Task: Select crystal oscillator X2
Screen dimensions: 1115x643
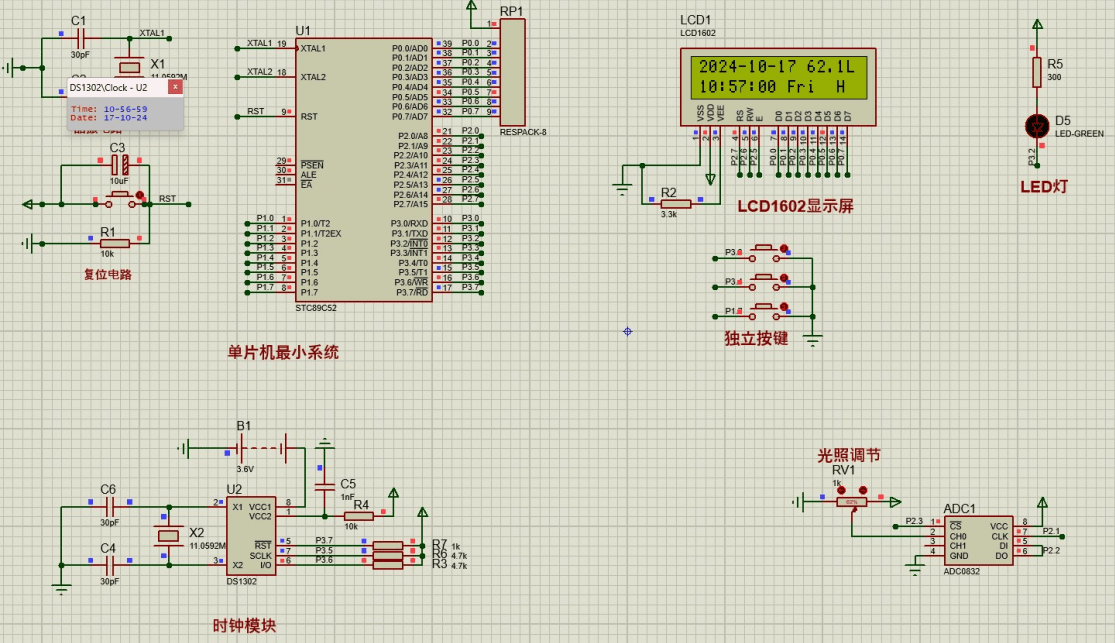Action: point(169,537)
